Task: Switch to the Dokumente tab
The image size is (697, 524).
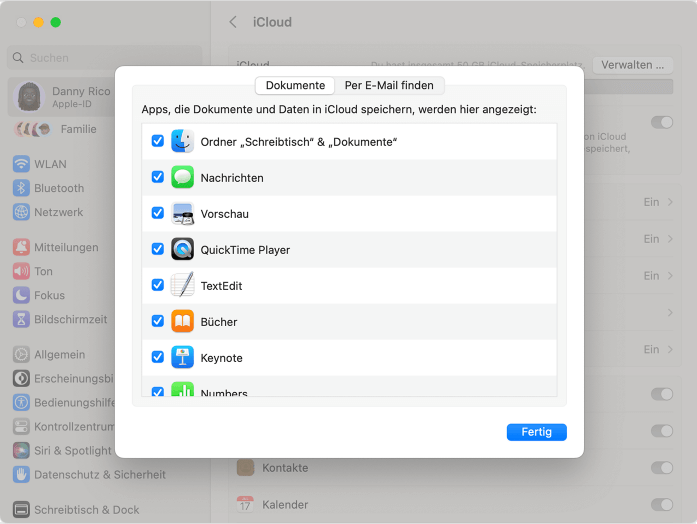Action: [295, 86]
